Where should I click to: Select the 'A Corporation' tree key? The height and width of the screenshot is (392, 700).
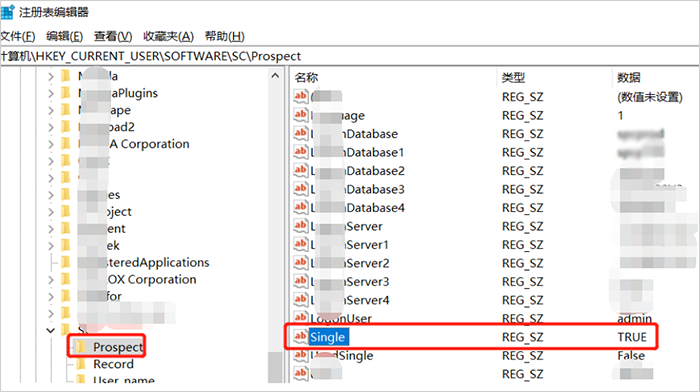click(134, 144)
